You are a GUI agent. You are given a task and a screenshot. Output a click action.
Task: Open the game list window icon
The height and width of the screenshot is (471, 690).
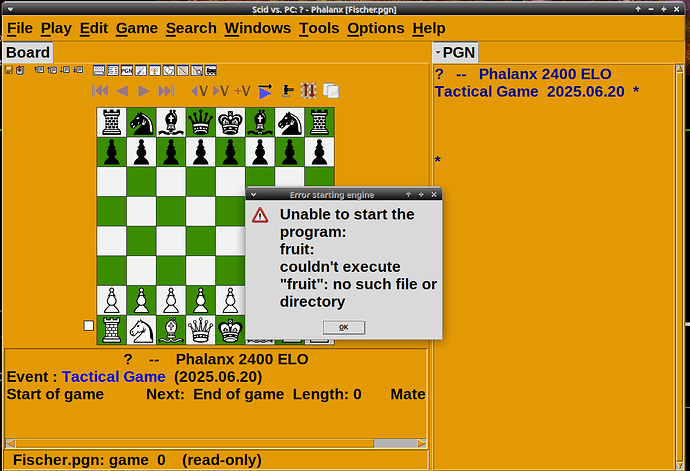[x=99, y=70]
